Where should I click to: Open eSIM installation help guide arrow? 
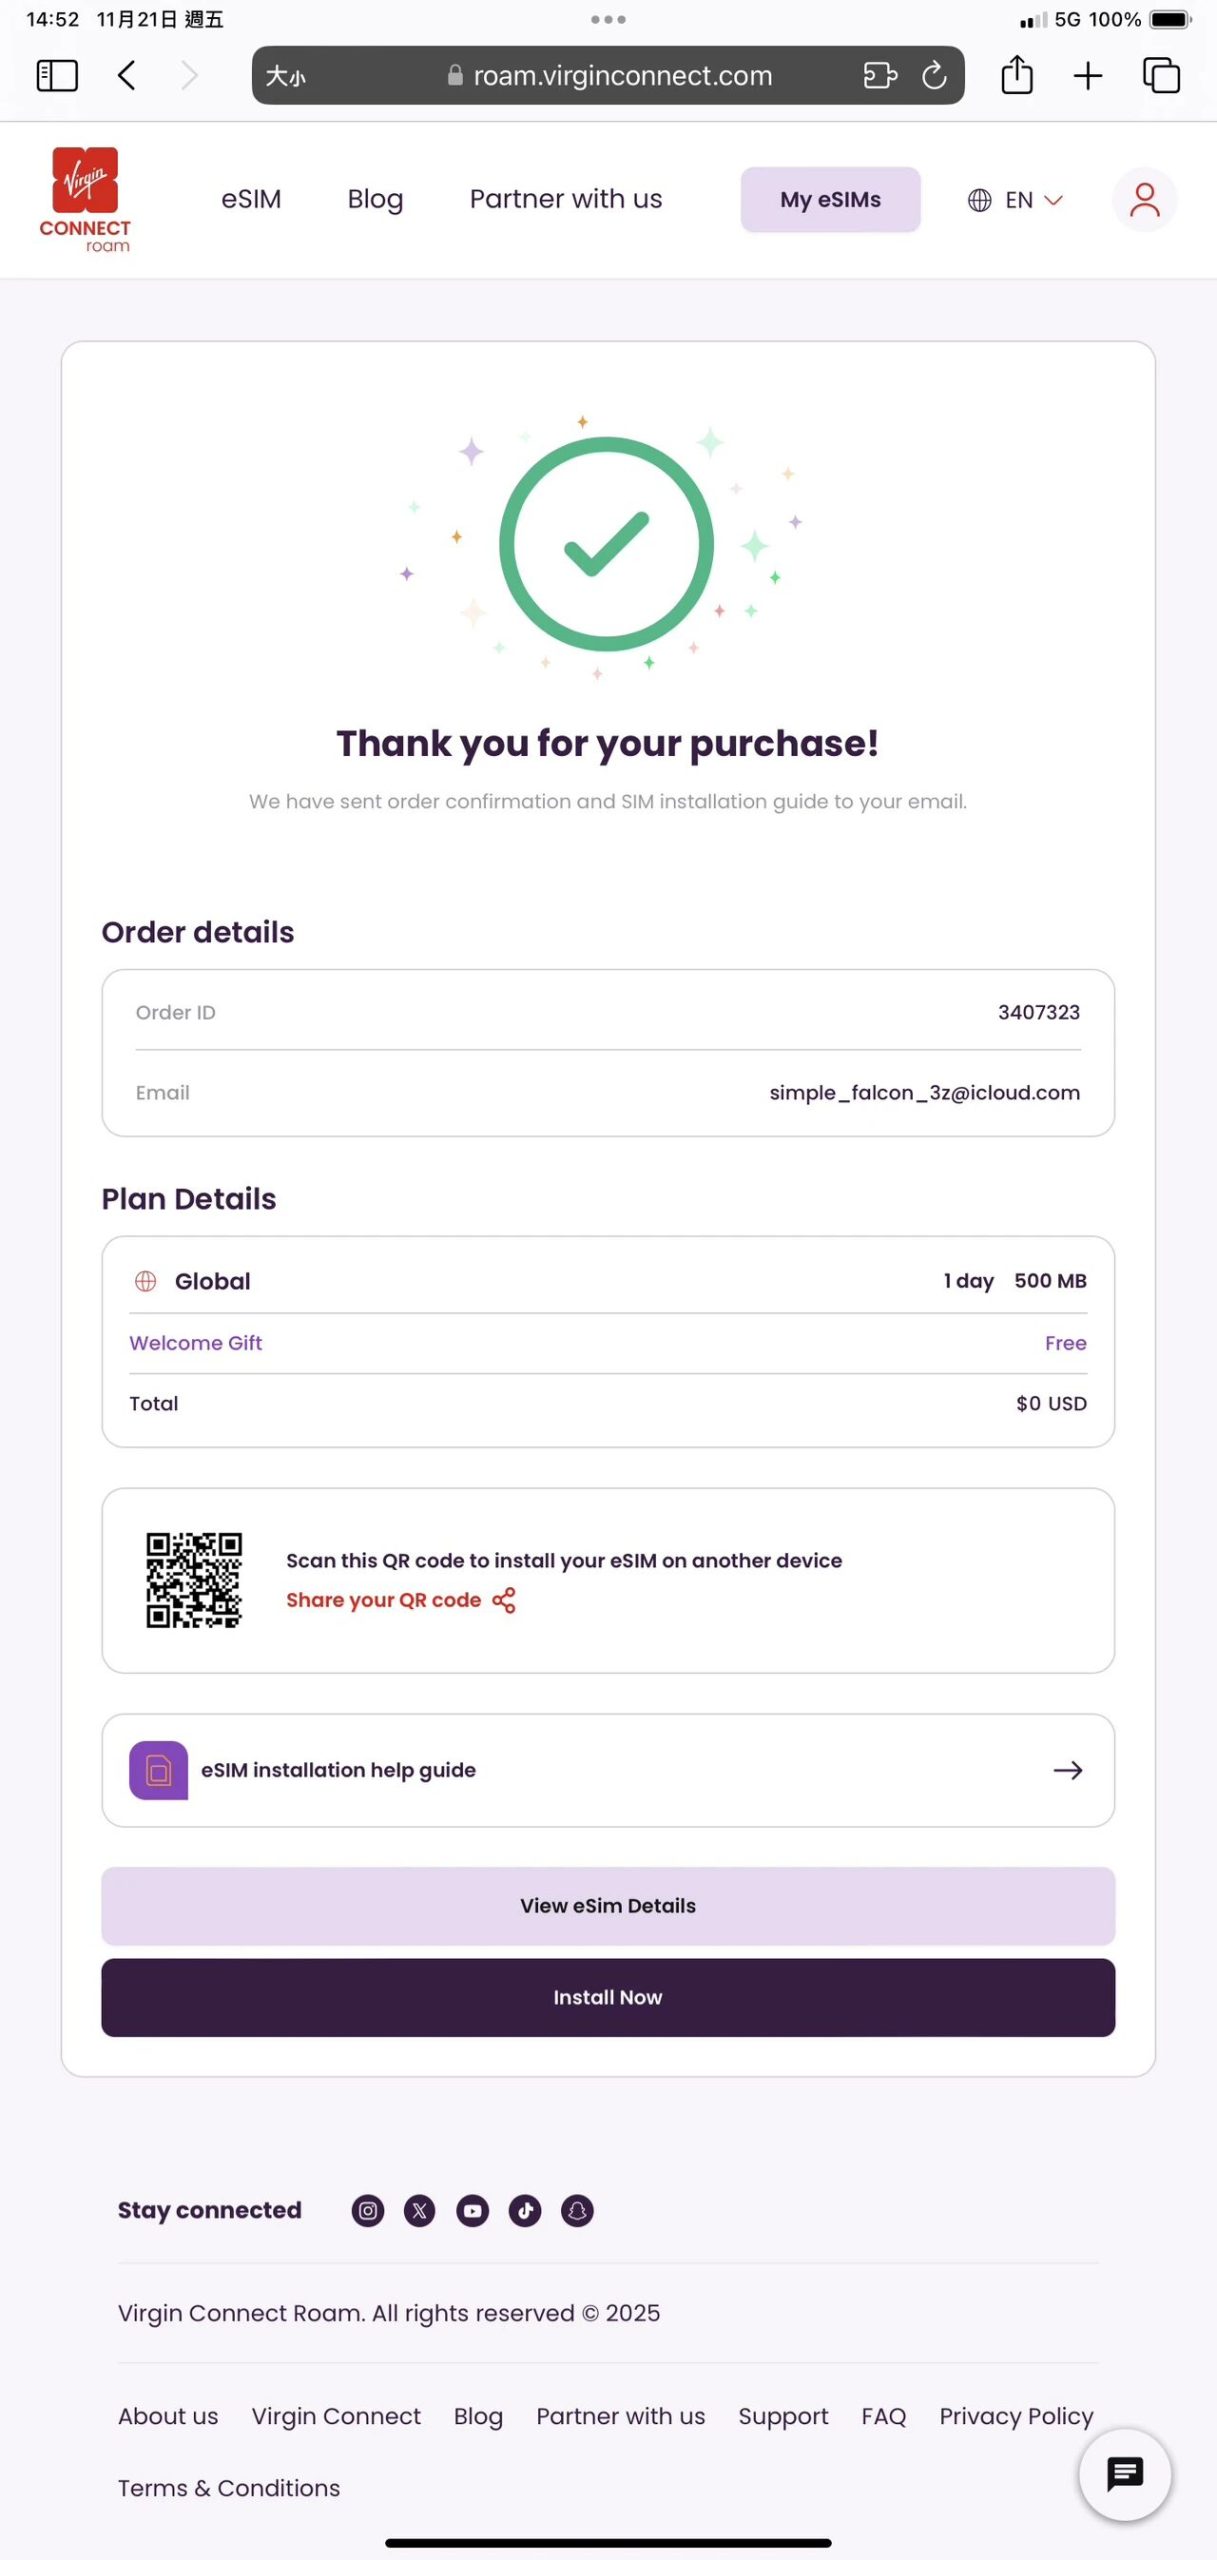(x=1067, y=1770)
